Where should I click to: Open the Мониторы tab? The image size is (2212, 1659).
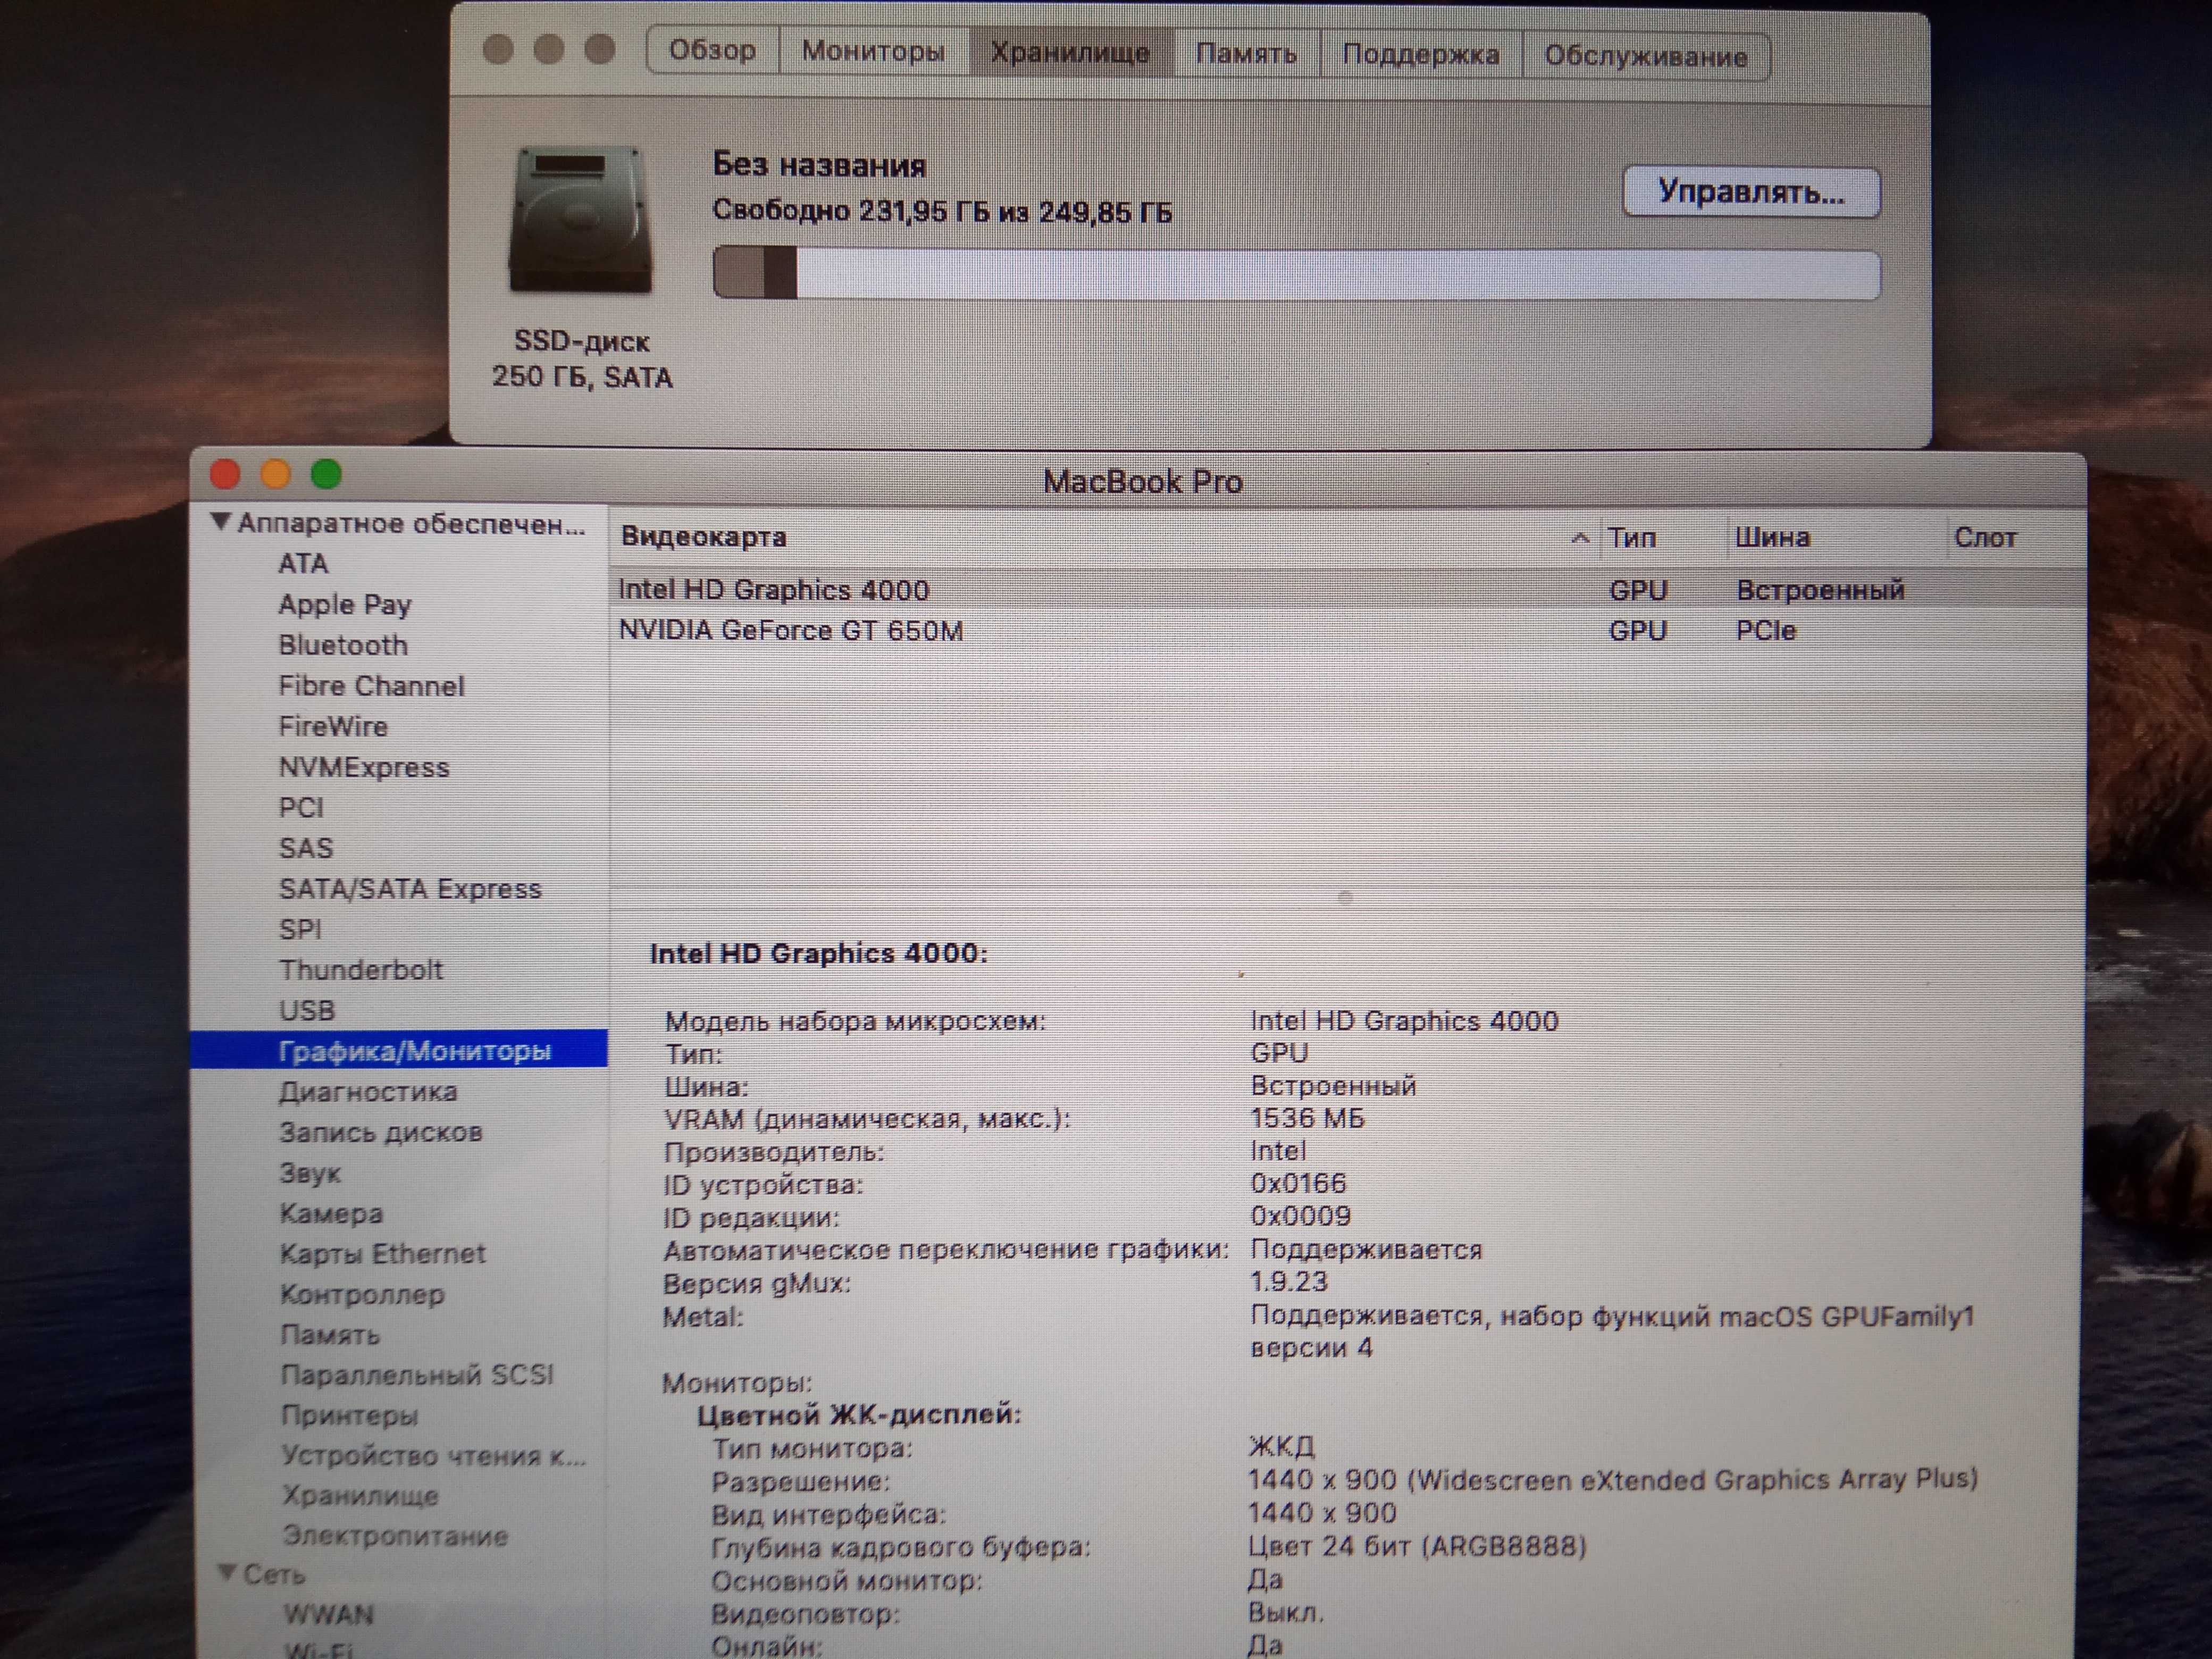click(873, 51)
